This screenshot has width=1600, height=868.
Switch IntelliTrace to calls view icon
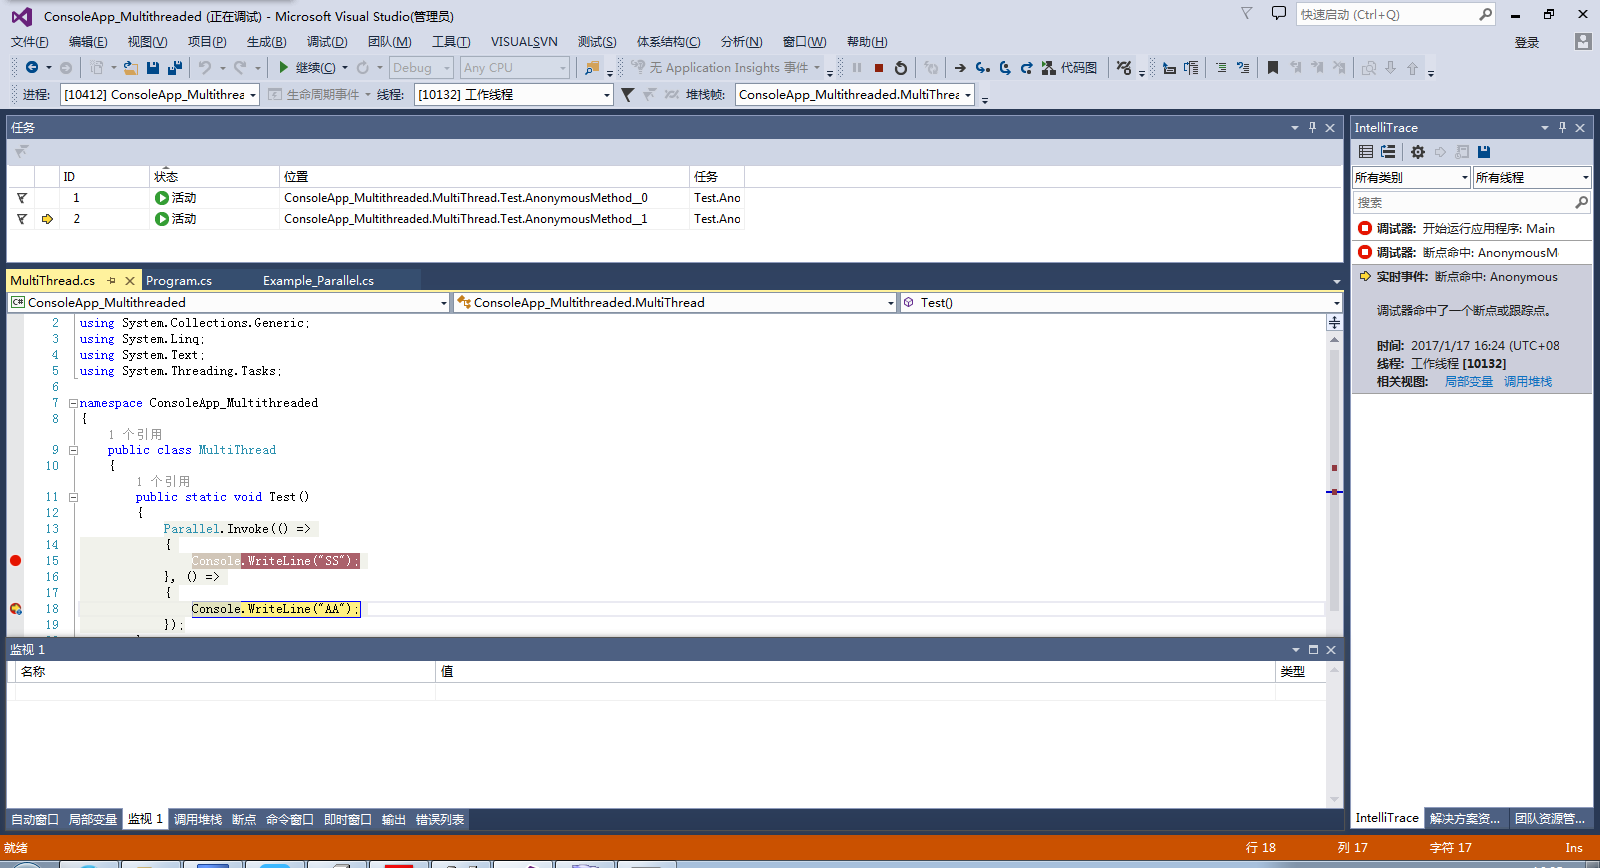1388,152
